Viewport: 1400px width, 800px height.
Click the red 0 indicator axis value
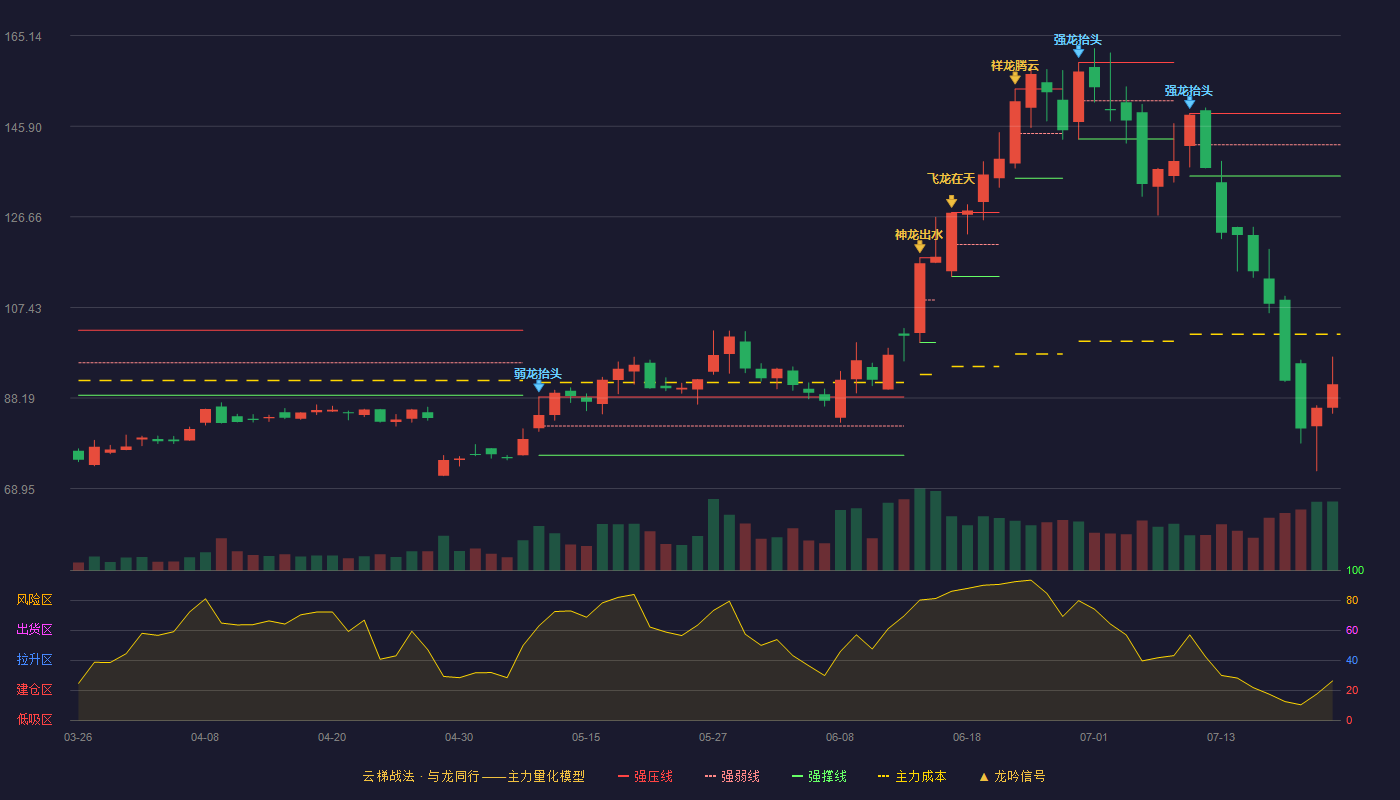pyautogui.click(x=1349, y=720)
